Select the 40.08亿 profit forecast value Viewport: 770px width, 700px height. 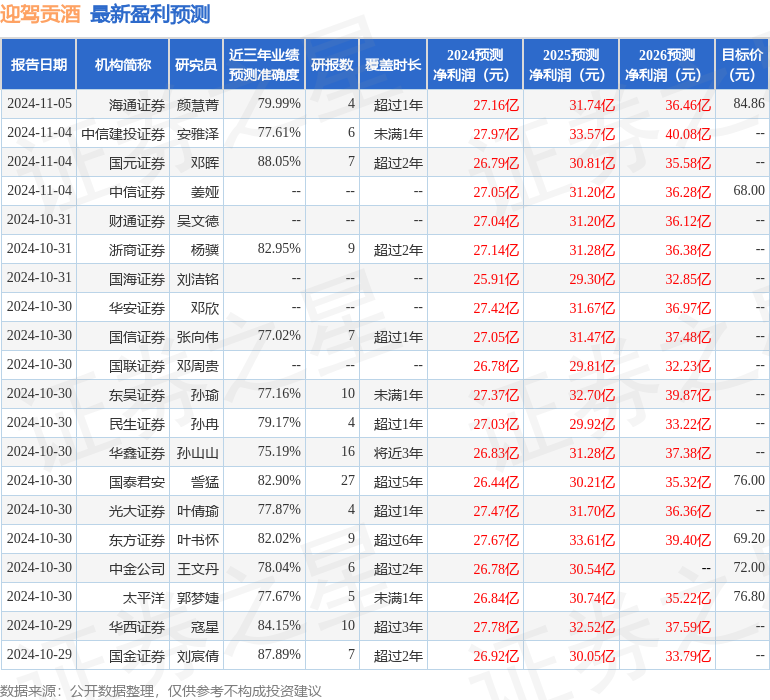(x=688, y=133)
